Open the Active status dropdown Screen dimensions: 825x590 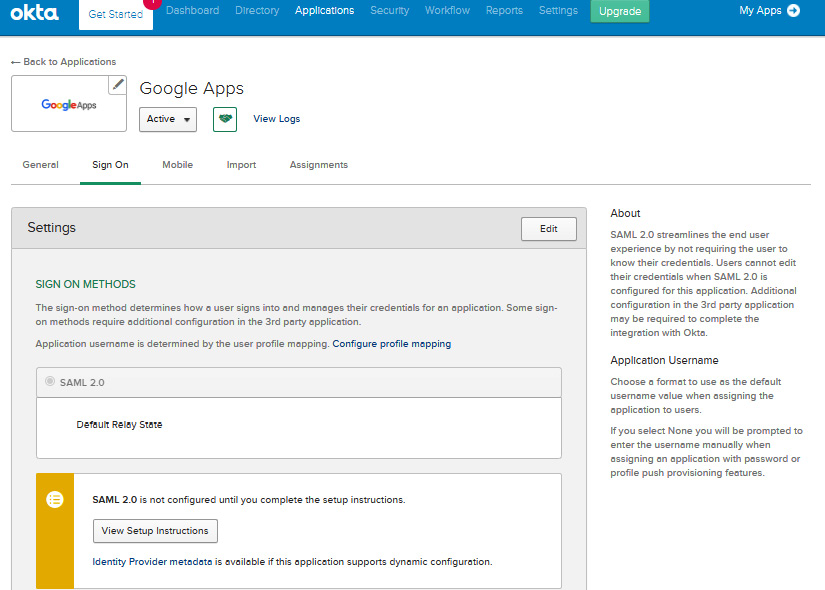[x=168, y=119]
